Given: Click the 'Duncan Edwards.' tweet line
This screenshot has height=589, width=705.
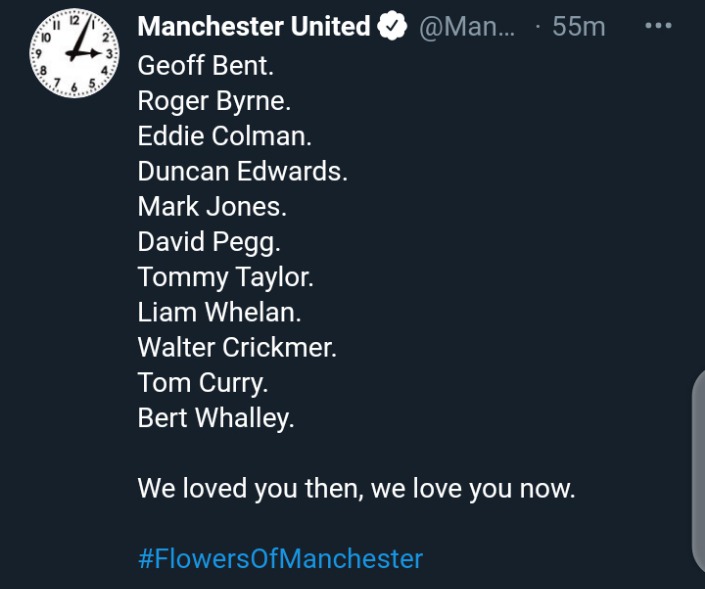Looking at the screenshot, I should 242,171.
